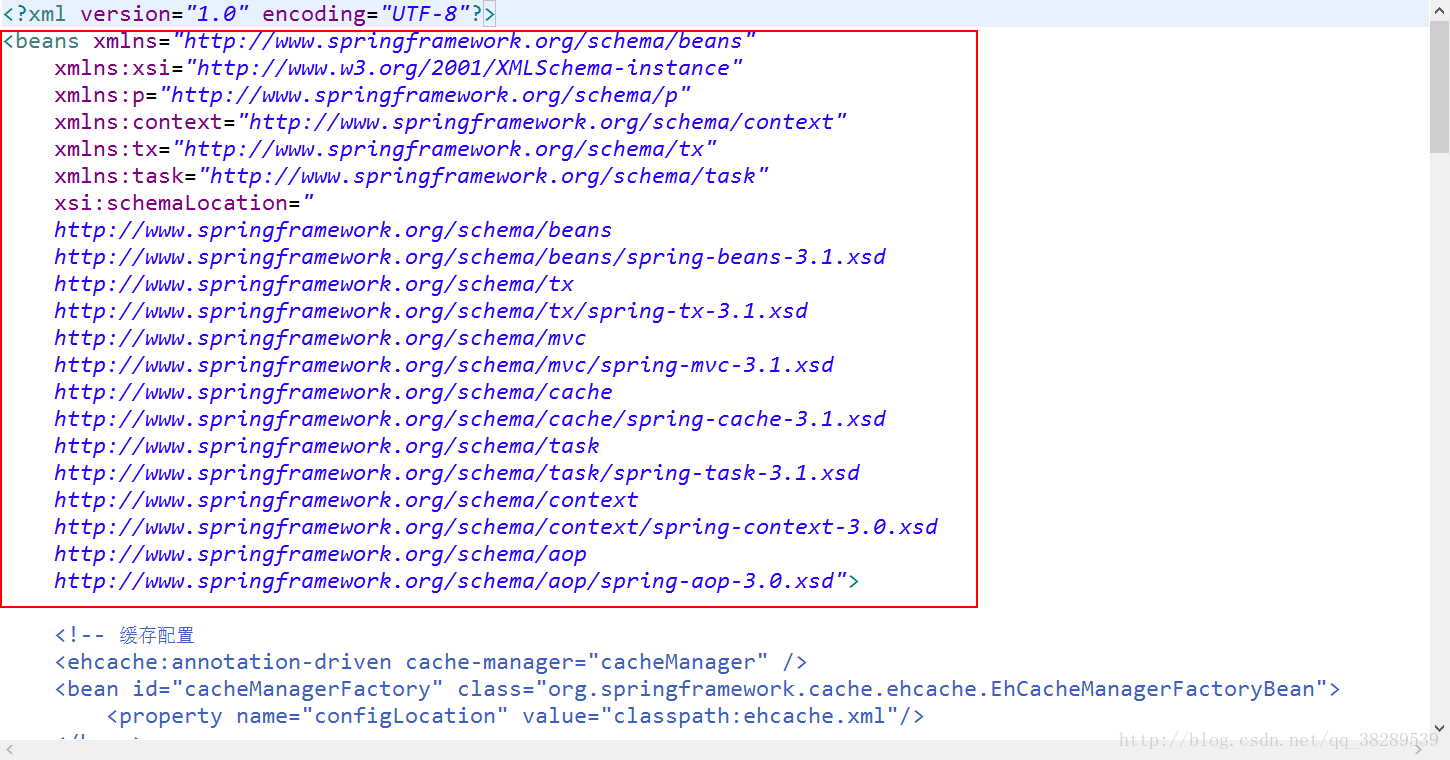Place cursor on the beans xmlns line
This screenshot has height=760, width=1450.
[x=380, y=42]
